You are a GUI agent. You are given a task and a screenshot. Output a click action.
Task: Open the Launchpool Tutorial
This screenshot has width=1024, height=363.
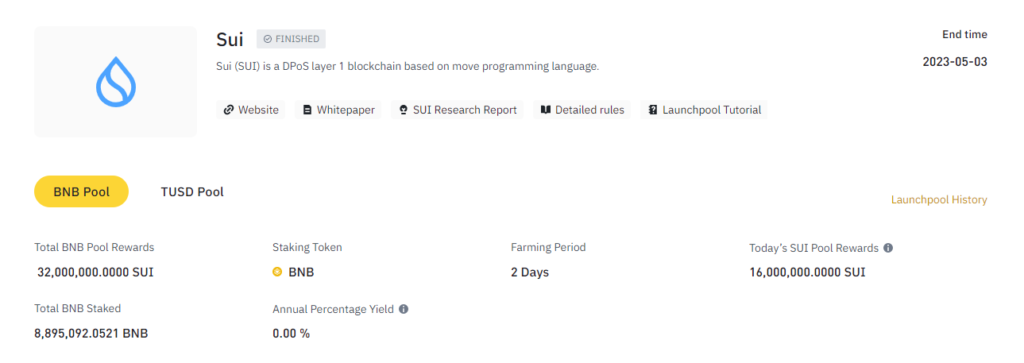point(704,110)
